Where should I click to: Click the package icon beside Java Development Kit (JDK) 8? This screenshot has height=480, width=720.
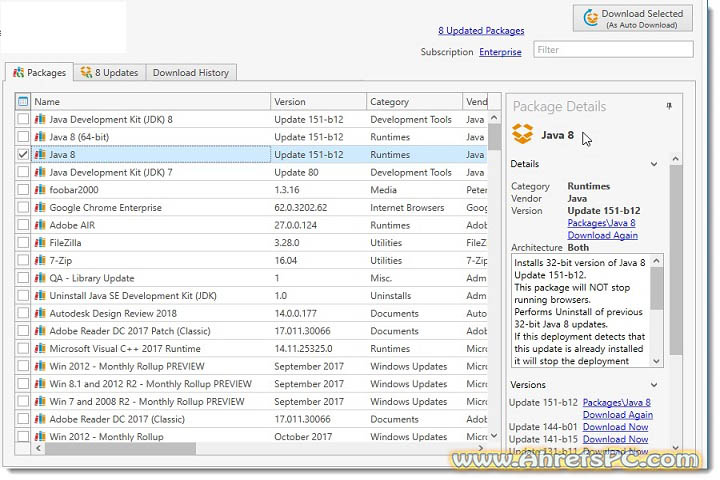coord(40,119)
